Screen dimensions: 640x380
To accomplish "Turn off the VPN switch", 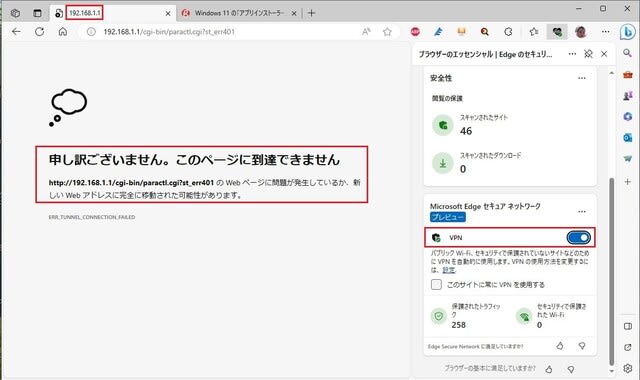I will point(578,238).
